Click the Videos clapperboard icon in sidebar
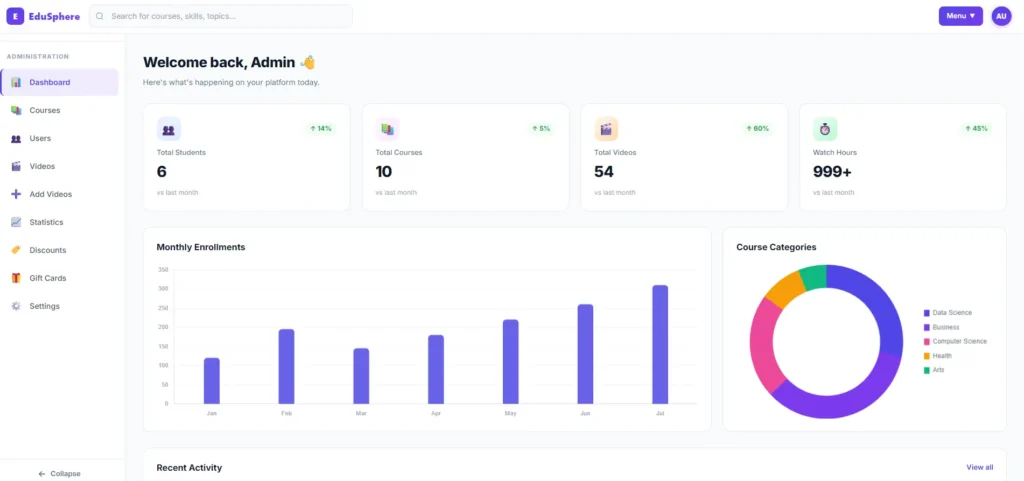1024x481 pixels. point(16,166)
